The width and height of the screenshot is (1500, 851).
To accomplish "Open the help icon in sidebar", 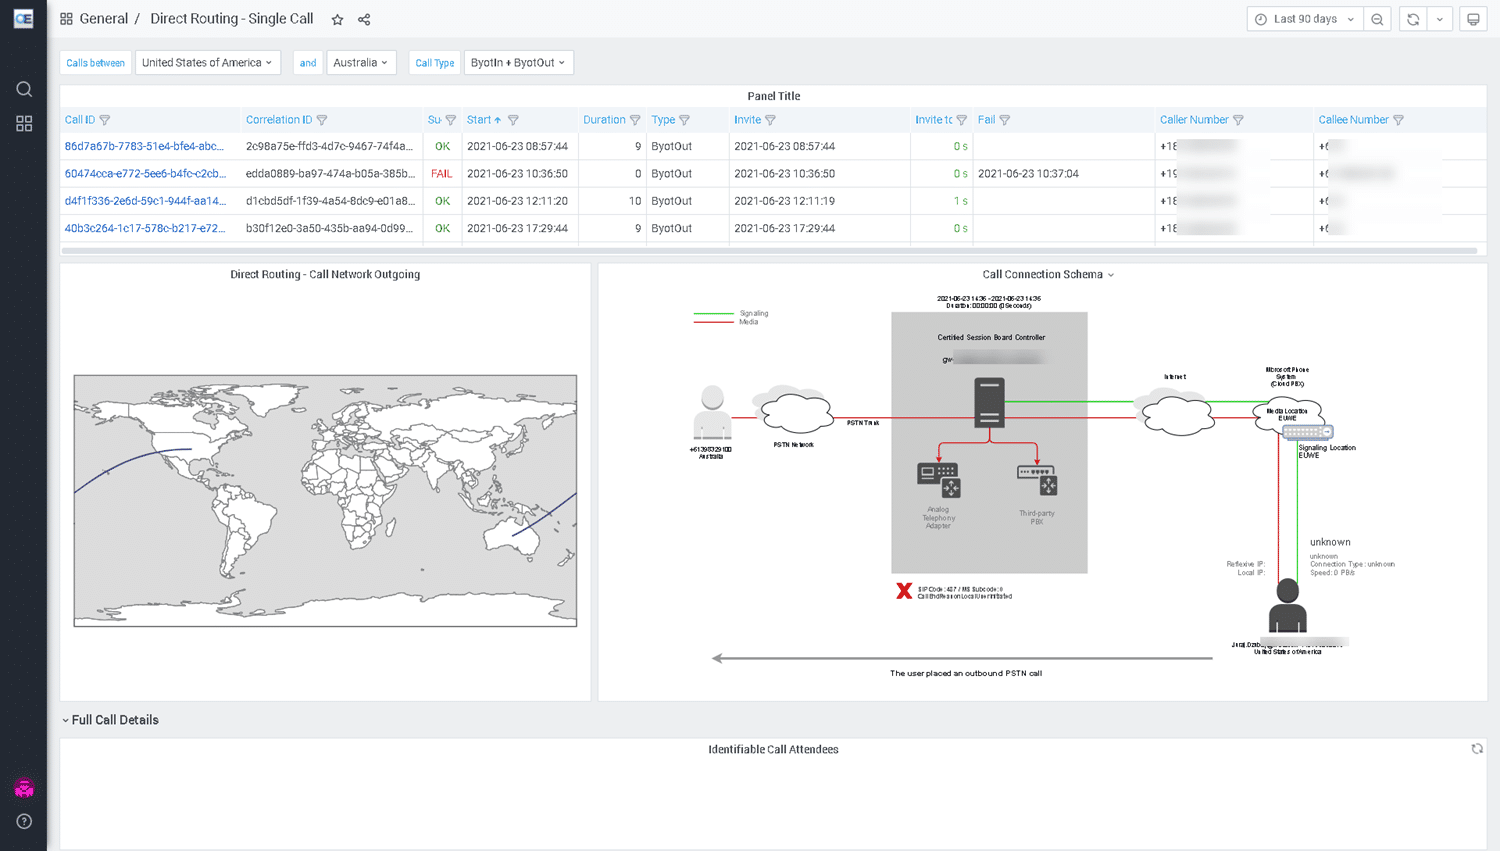I will pos(24,821).
